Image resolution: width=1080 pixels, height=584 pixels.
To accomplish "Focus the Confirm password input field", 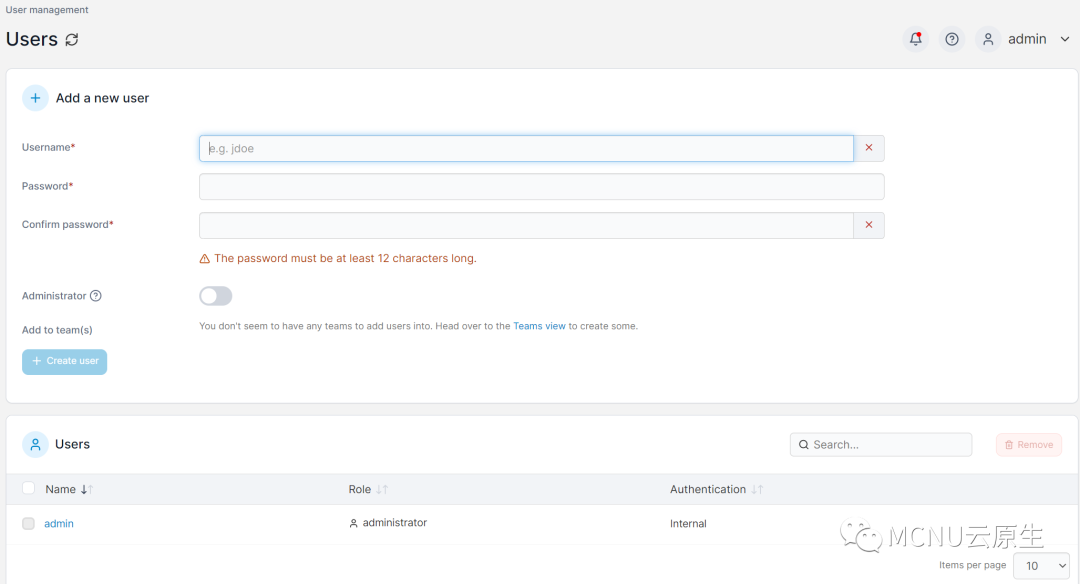I will pyautogui.click(x=526, y=225).
